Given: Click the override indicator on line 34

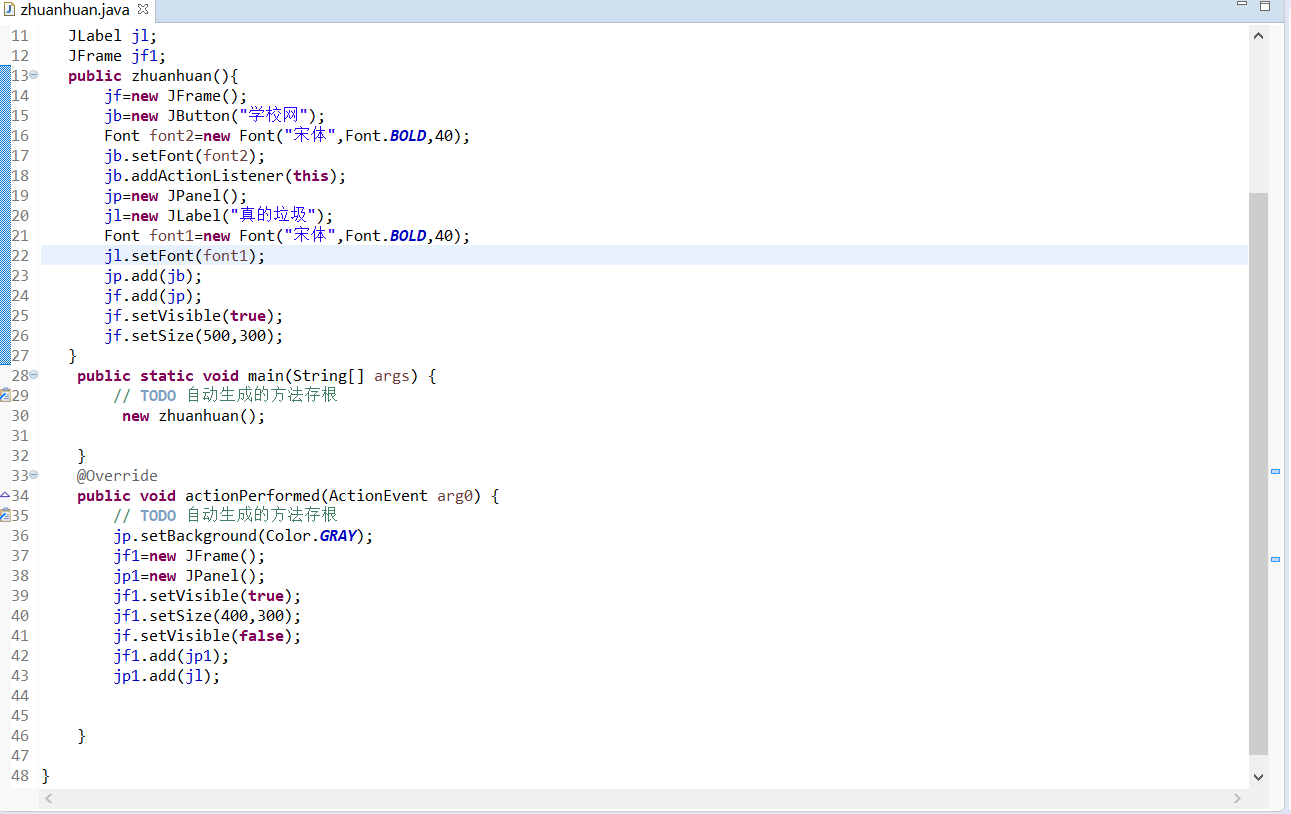Looking at the screenshot, I should (x=5, y=495).
